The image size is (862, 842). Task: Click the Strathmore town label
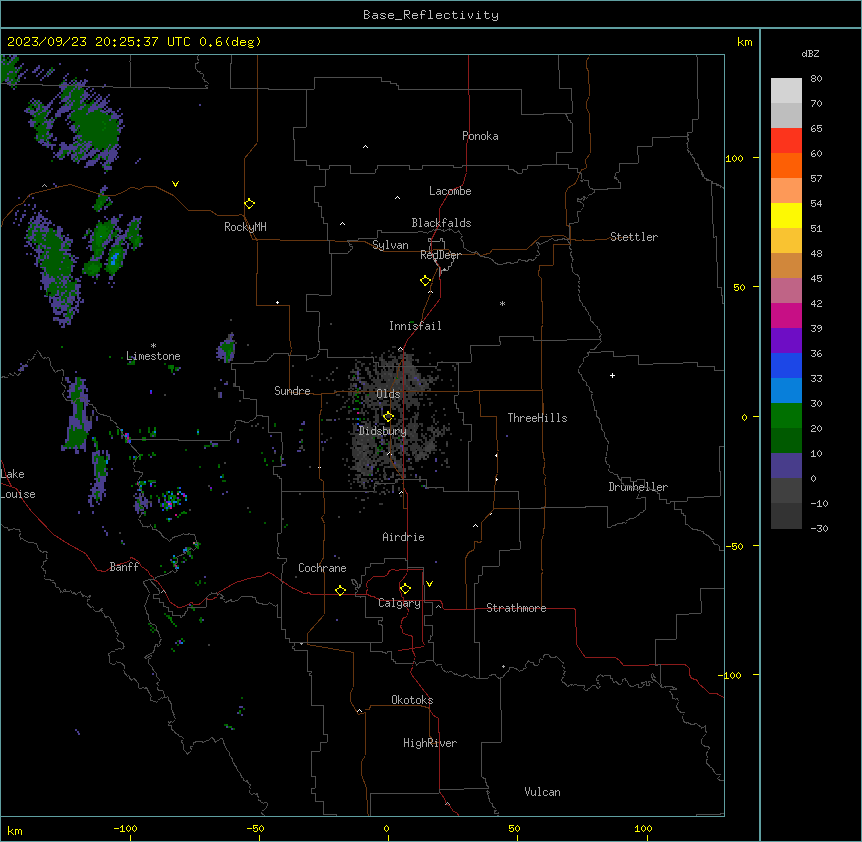[x=516, y=608]
